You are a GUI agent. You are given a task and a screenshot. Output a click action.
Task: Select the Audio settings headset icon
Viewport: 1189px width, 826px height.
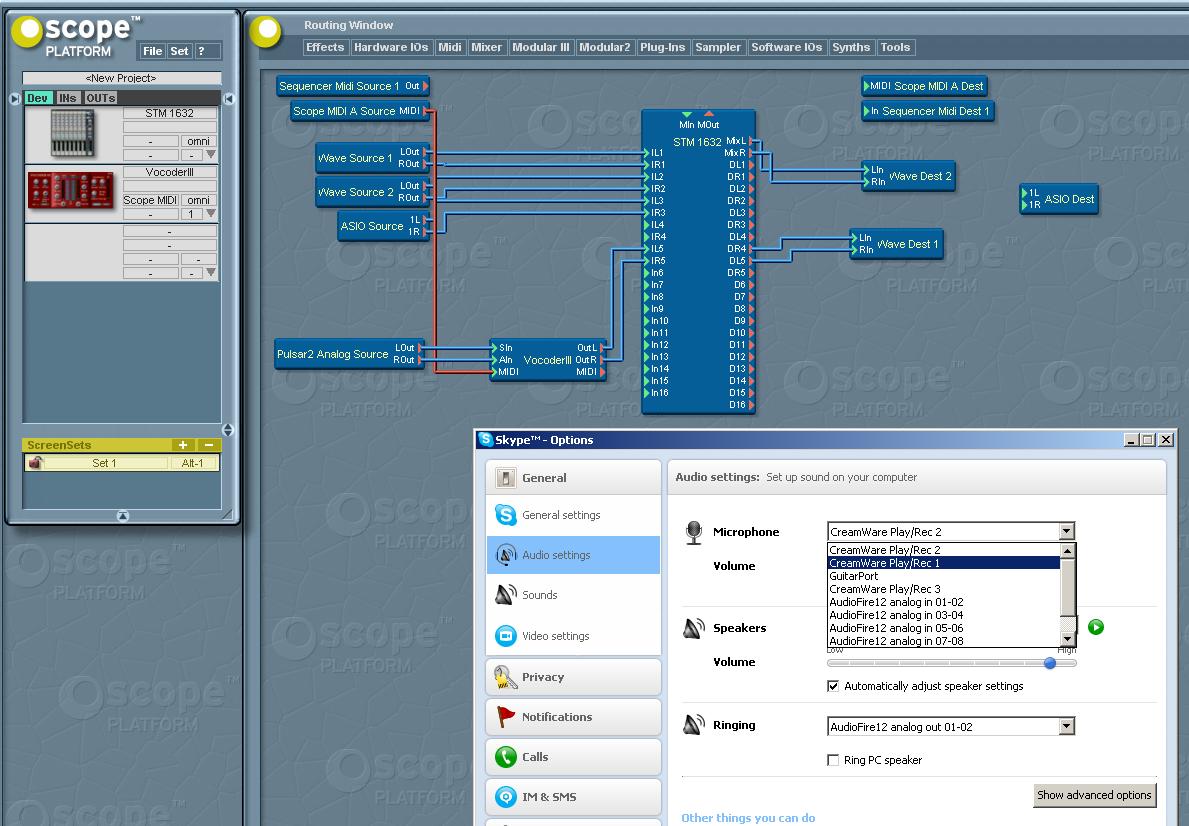[505, 555]
